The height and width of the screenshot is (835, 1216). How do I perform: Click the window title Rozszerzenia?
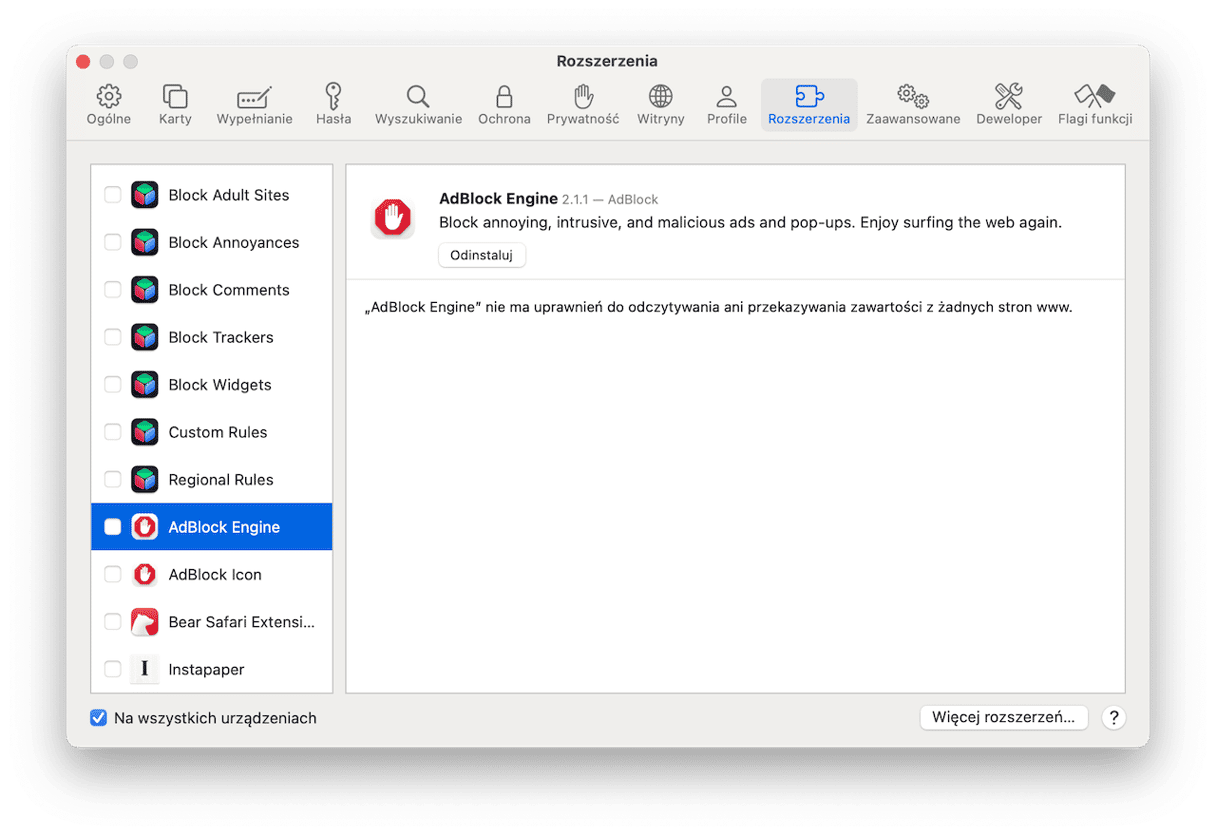pos(607,61)
